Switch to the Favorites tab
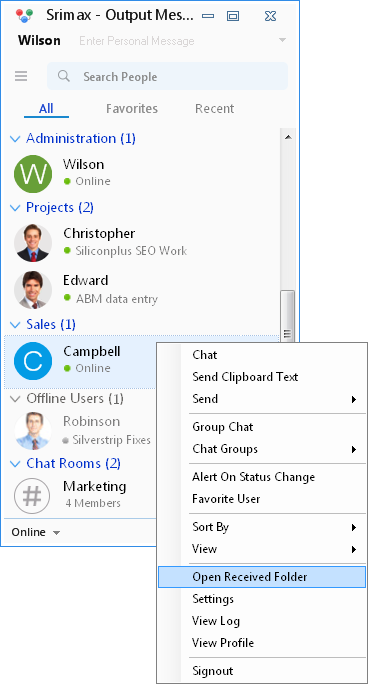 pyautogui.click(x=132, y=108)
